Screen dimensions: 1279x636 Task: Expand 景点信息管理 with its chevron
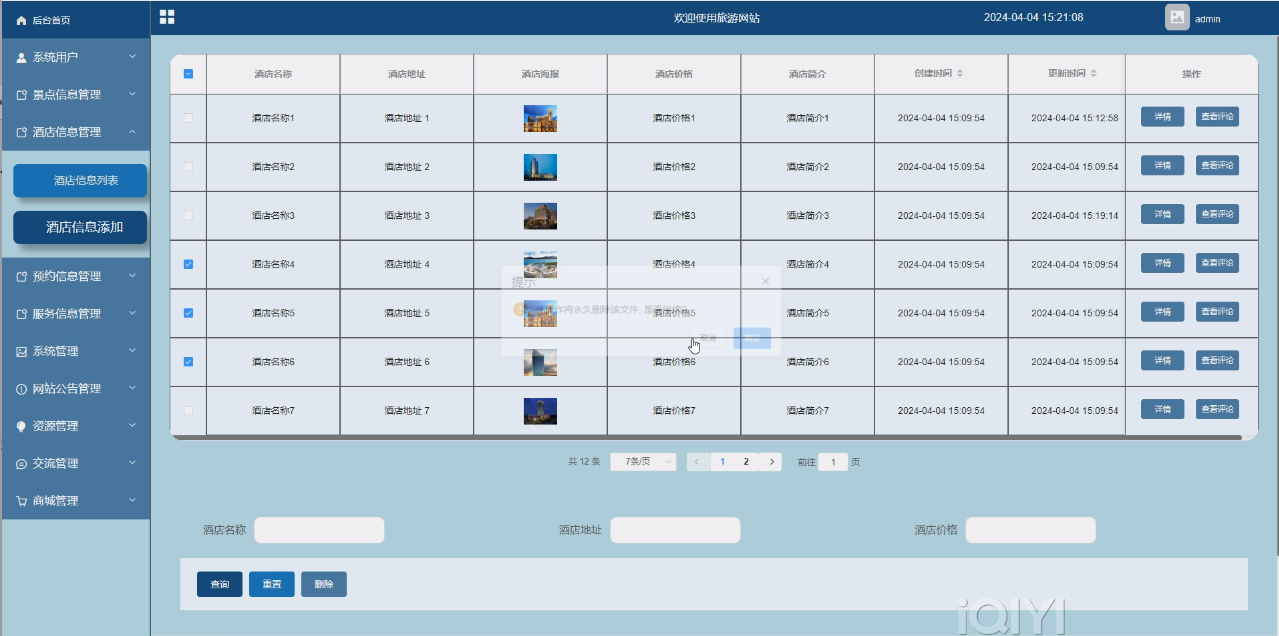click(132, 94)
